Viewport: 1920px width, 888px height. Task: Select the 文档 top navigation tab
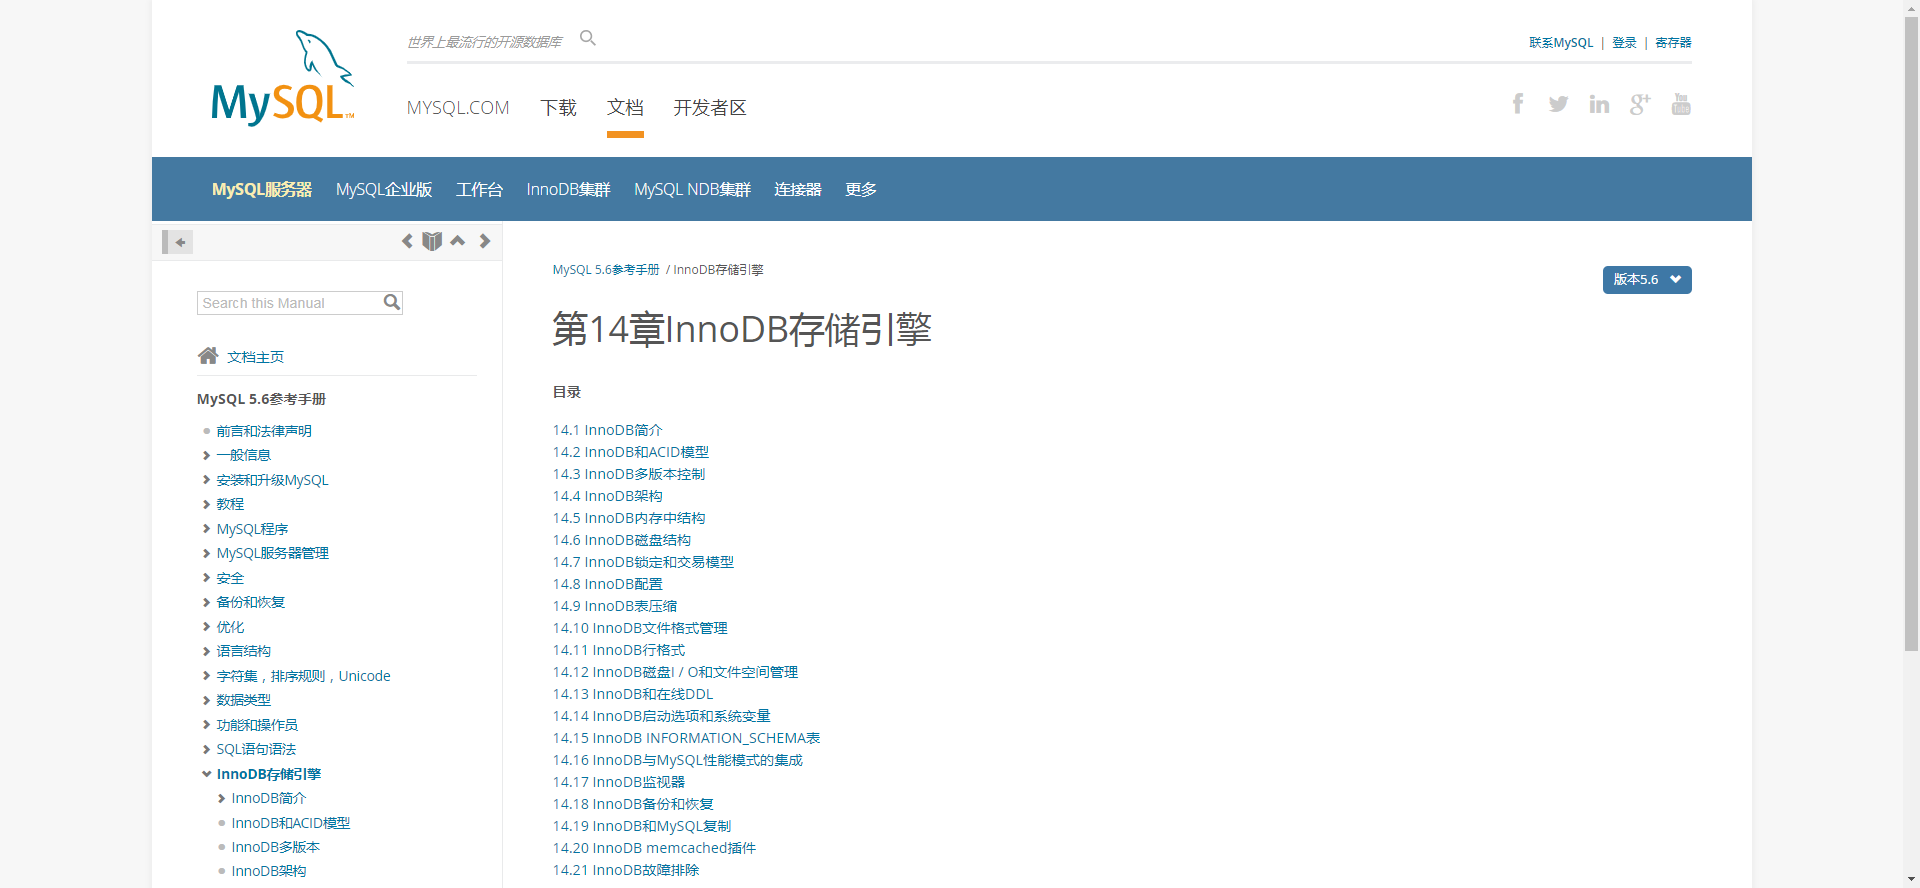pos(625,107)
